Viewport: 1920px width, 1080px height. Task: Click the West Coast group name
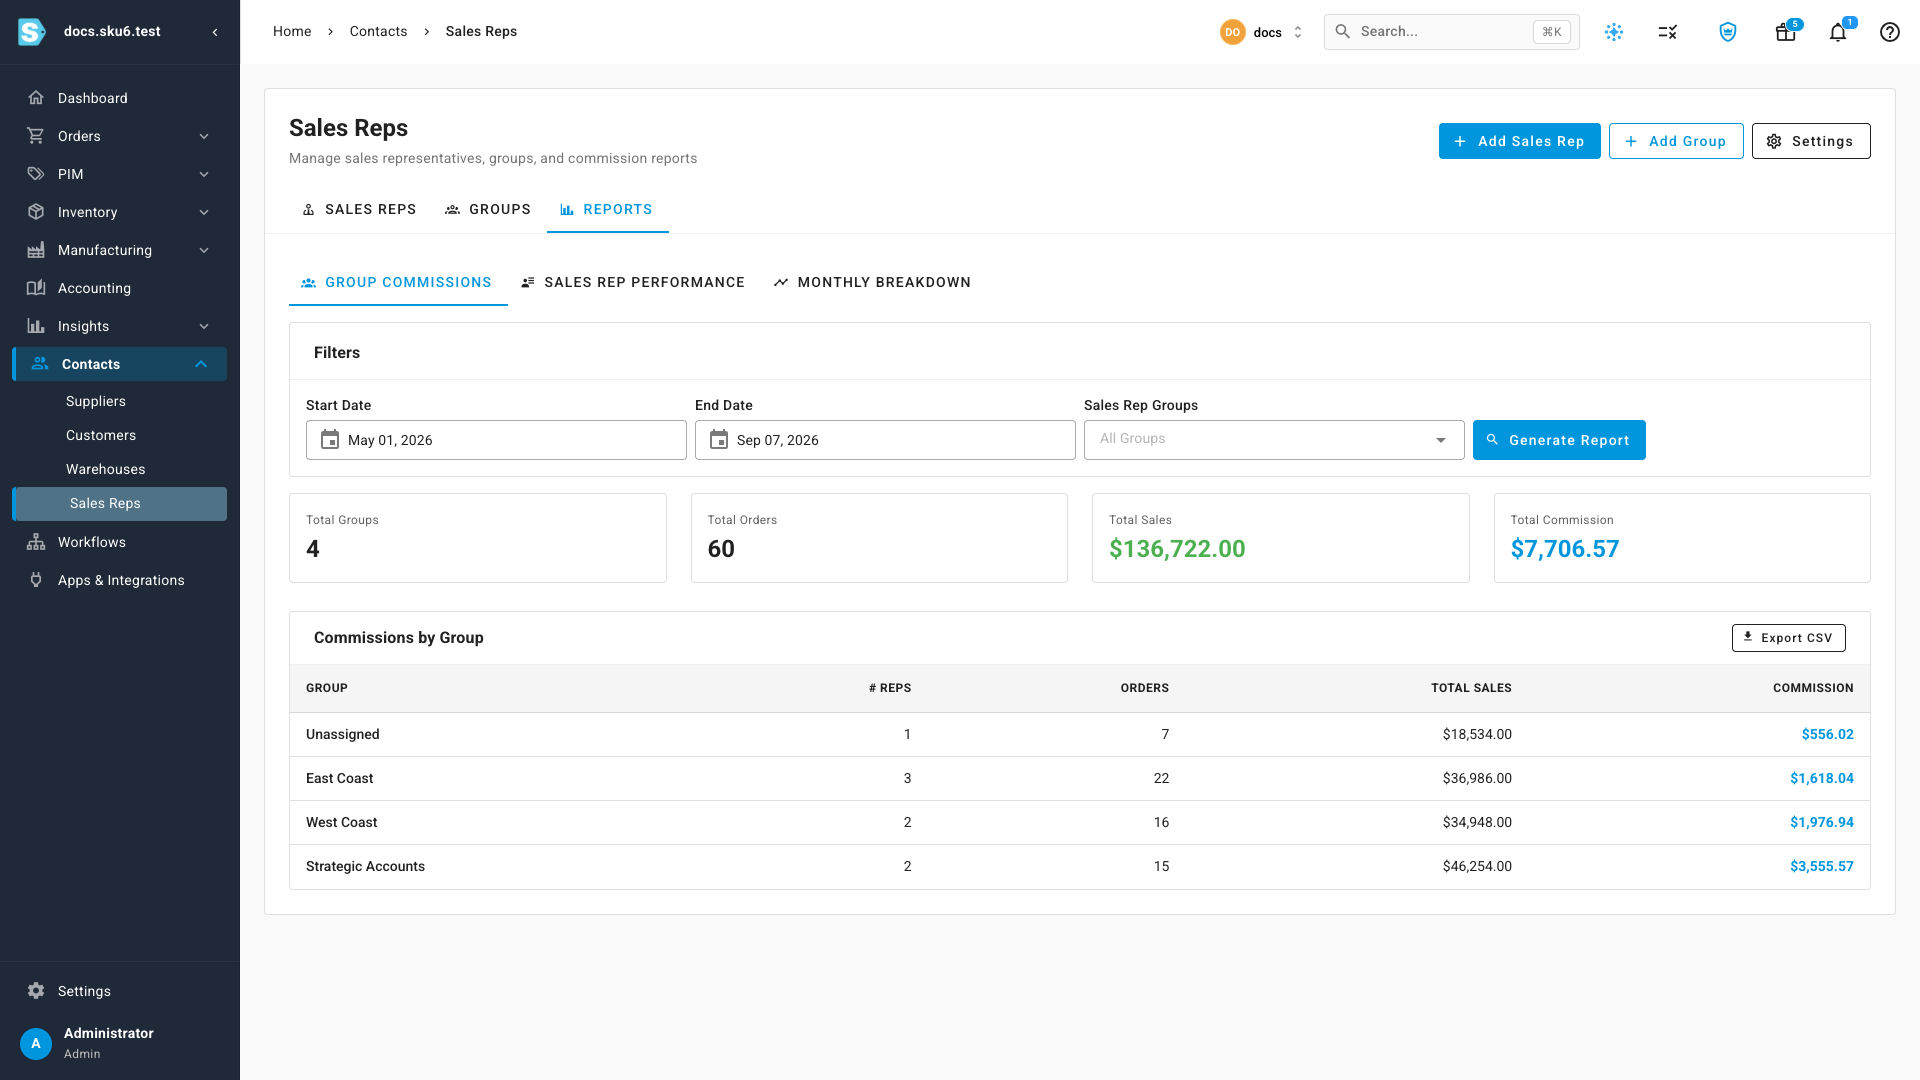(x=341, y=822)
